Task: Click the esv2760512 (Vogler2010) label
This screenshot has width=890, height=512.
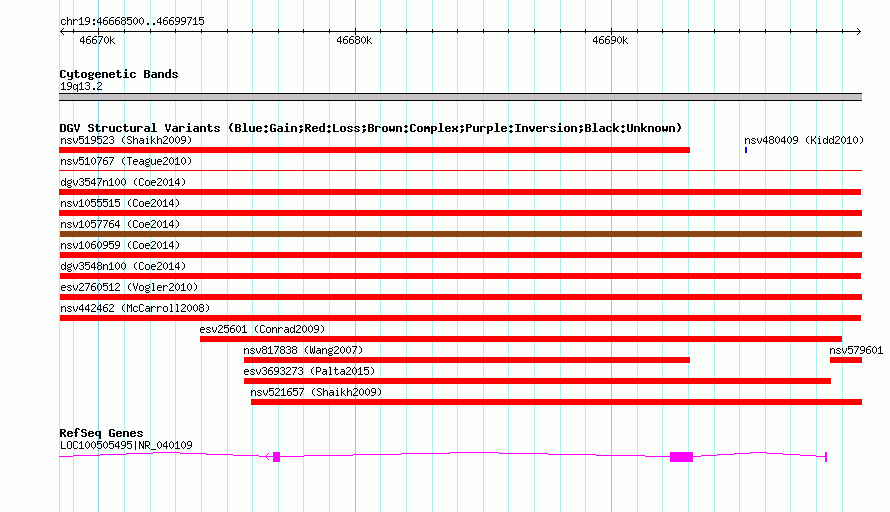Action: point(129,287)
